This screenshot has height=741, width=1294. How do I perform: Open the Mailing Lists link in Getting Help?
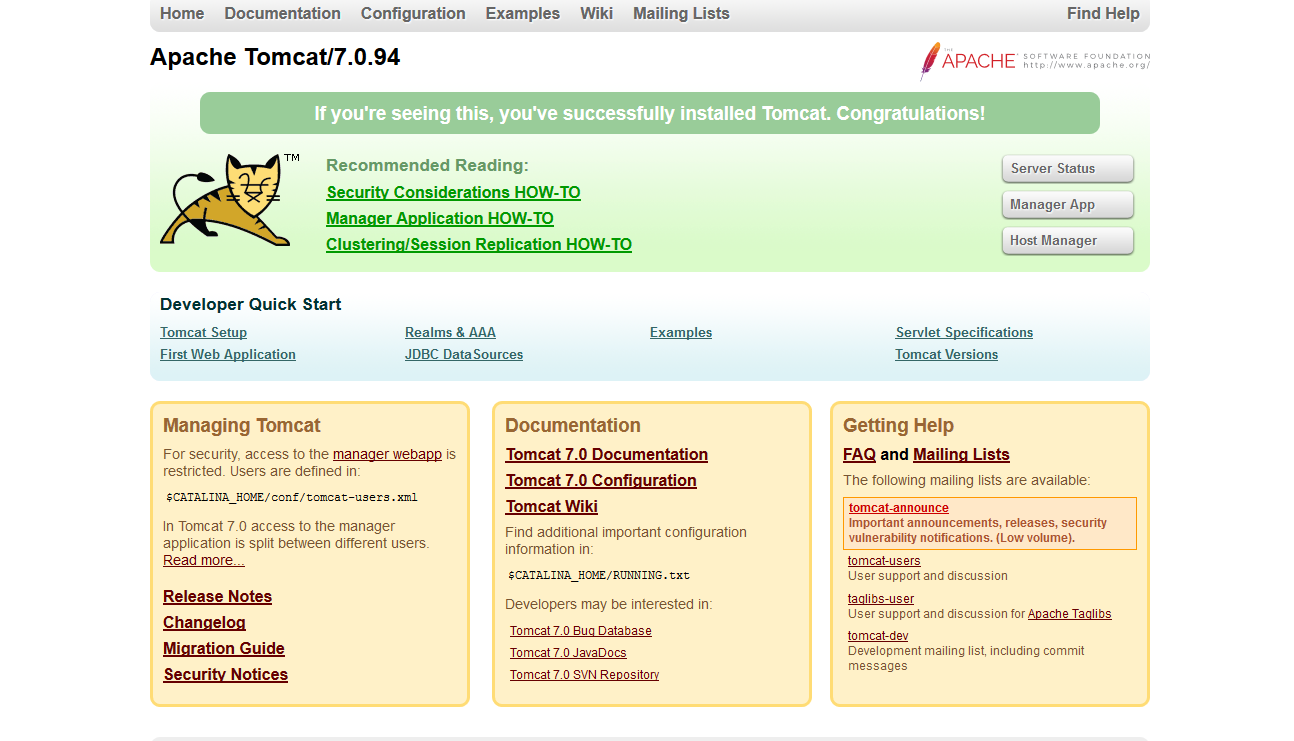point(961,455)
